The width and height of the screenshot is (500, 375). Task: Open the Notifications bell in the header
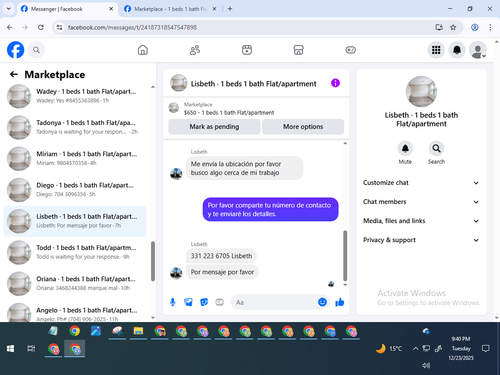point(457,50)
